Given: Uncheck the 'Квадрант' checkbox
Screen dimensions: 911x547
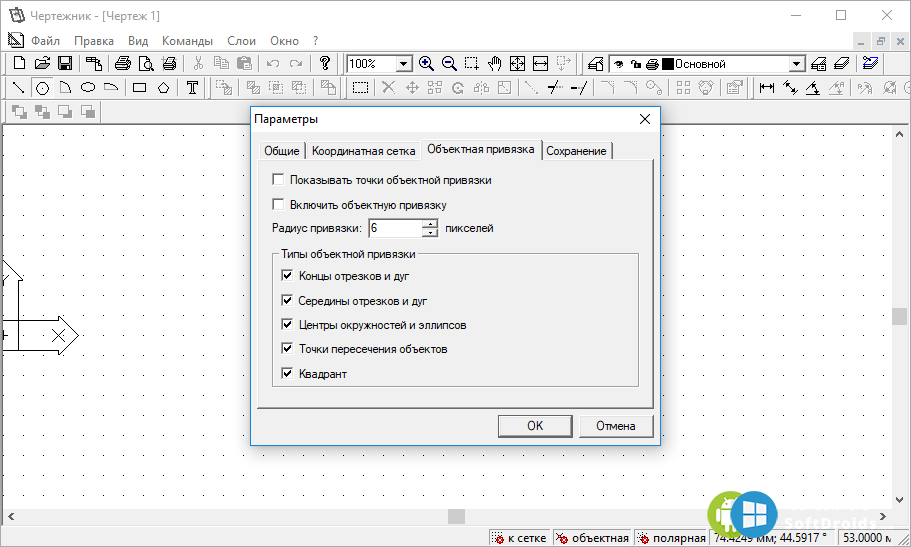Looking at the screenshot, I should click(287, 373).
